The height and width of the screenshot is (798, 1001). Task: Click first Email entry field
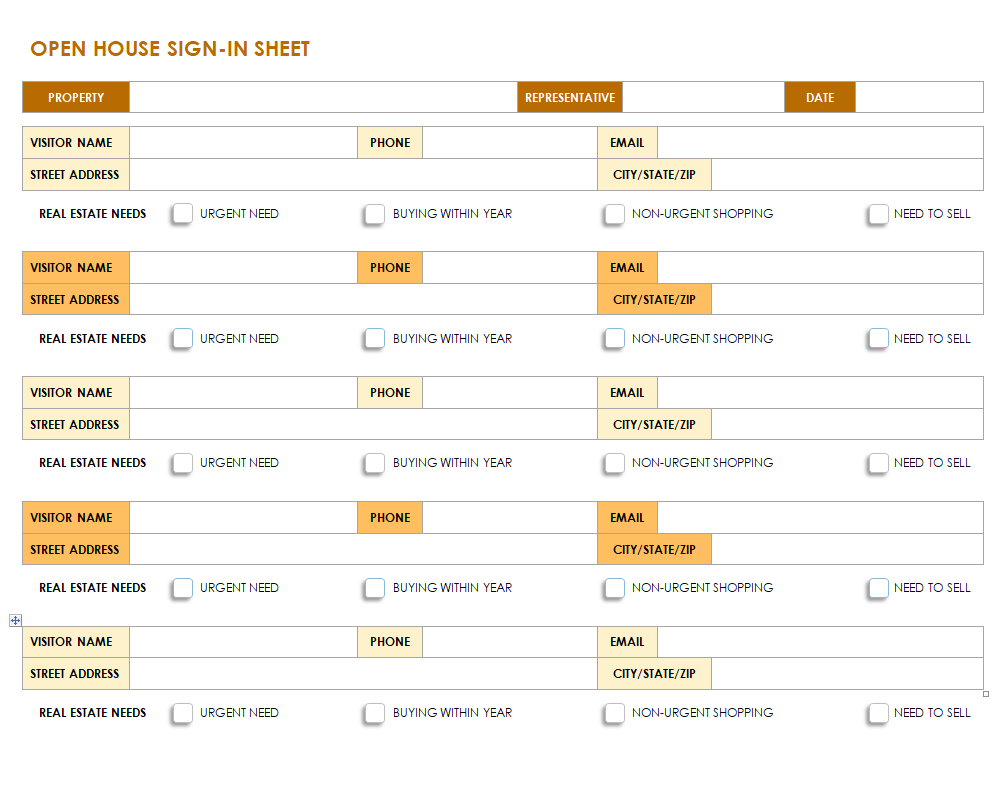click(x=819, y=143)
